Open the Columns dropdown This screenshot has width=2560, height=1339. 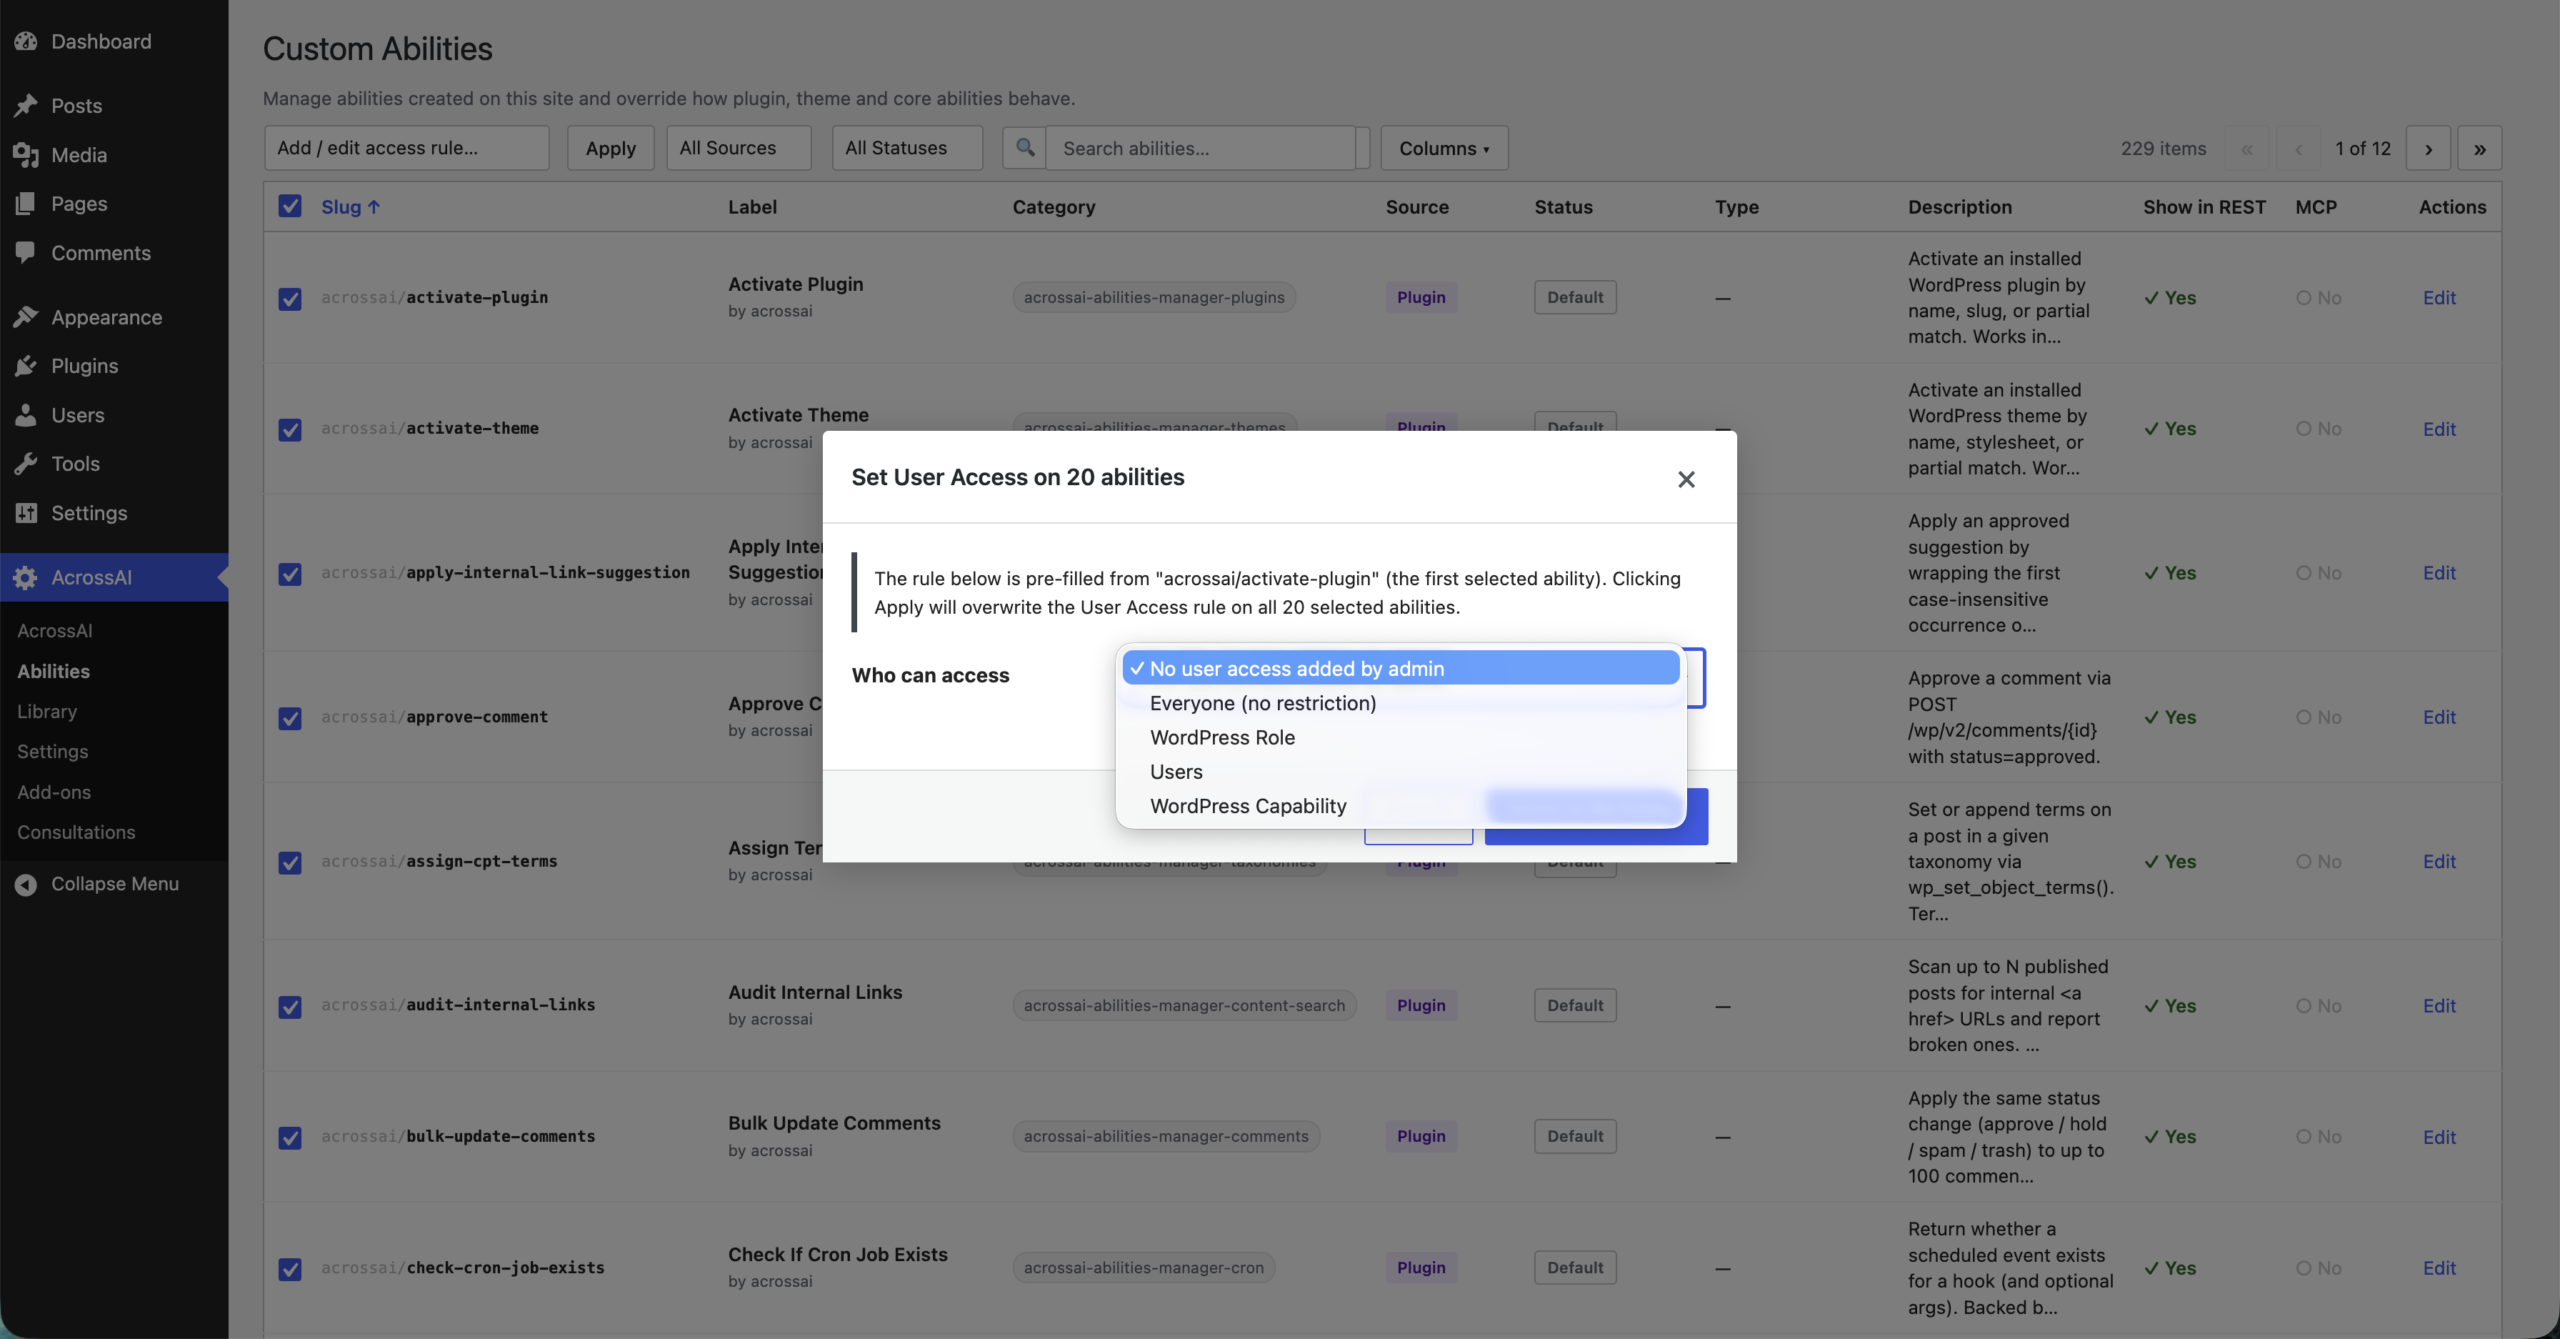click(1444, 148)
